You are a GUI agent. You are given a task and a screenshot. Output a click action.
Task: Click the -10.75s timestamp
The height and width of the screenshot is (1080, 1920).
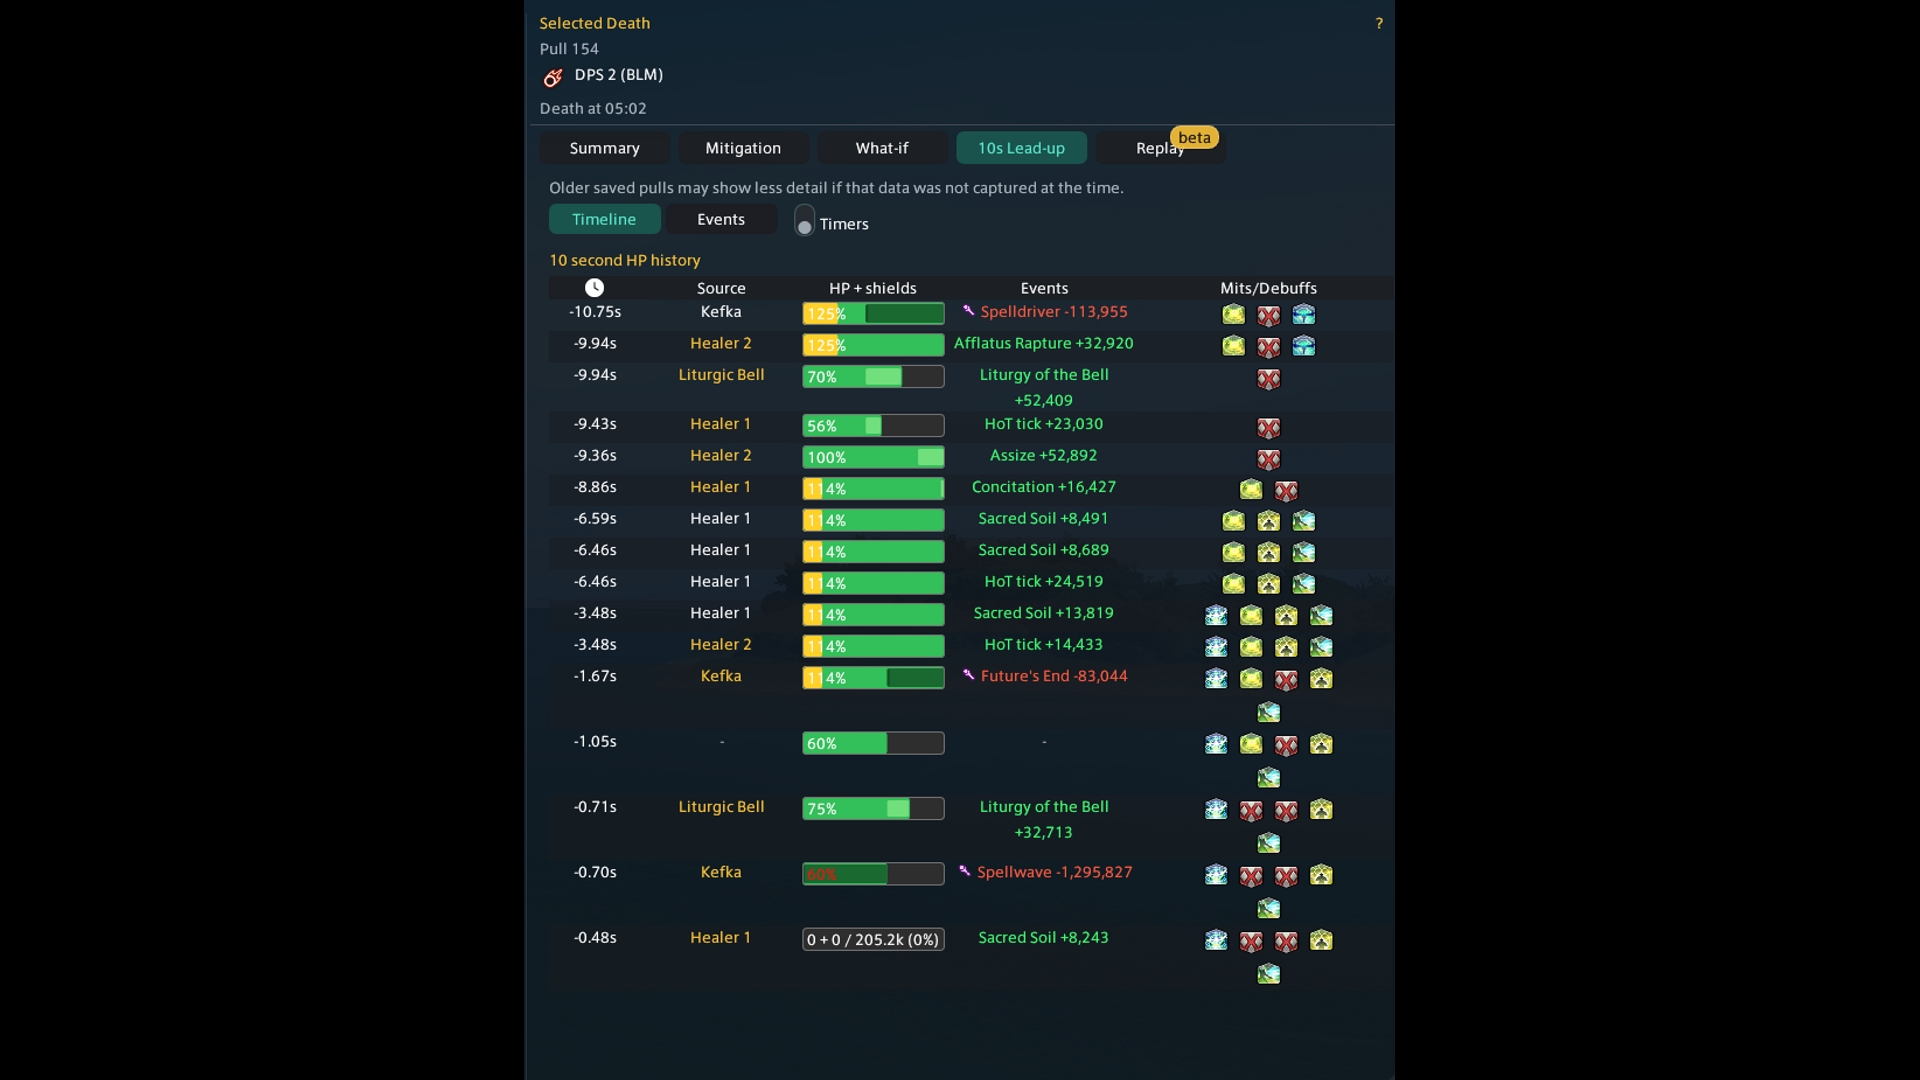point(595,312)
